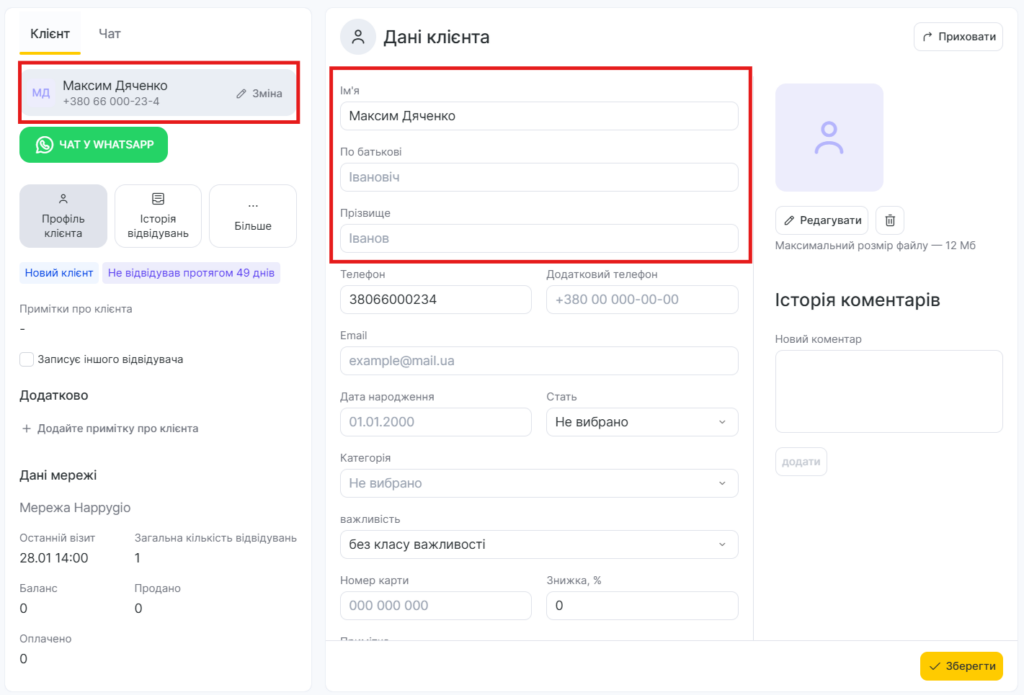Expand the важливість dropdown
The width and height of the screenshot is (1024, 695).
click(x=539, y=544)
